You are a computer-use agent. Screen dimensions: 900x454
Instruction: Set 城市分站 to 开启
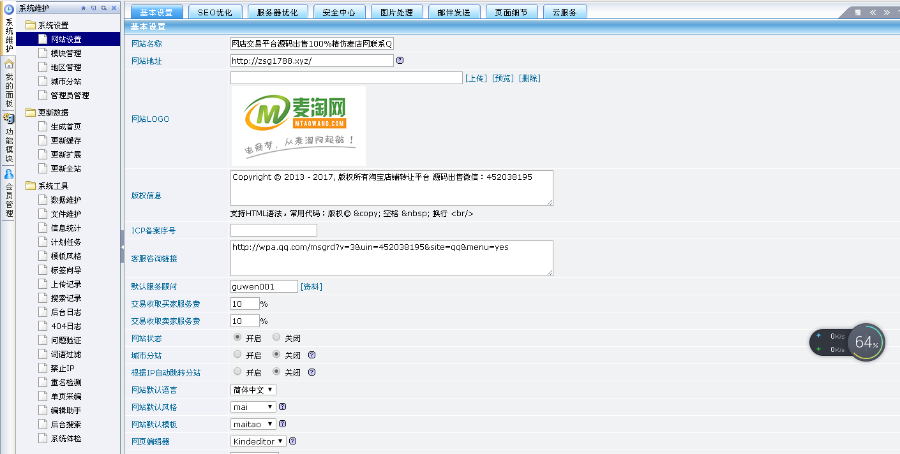tap(238, 355)
